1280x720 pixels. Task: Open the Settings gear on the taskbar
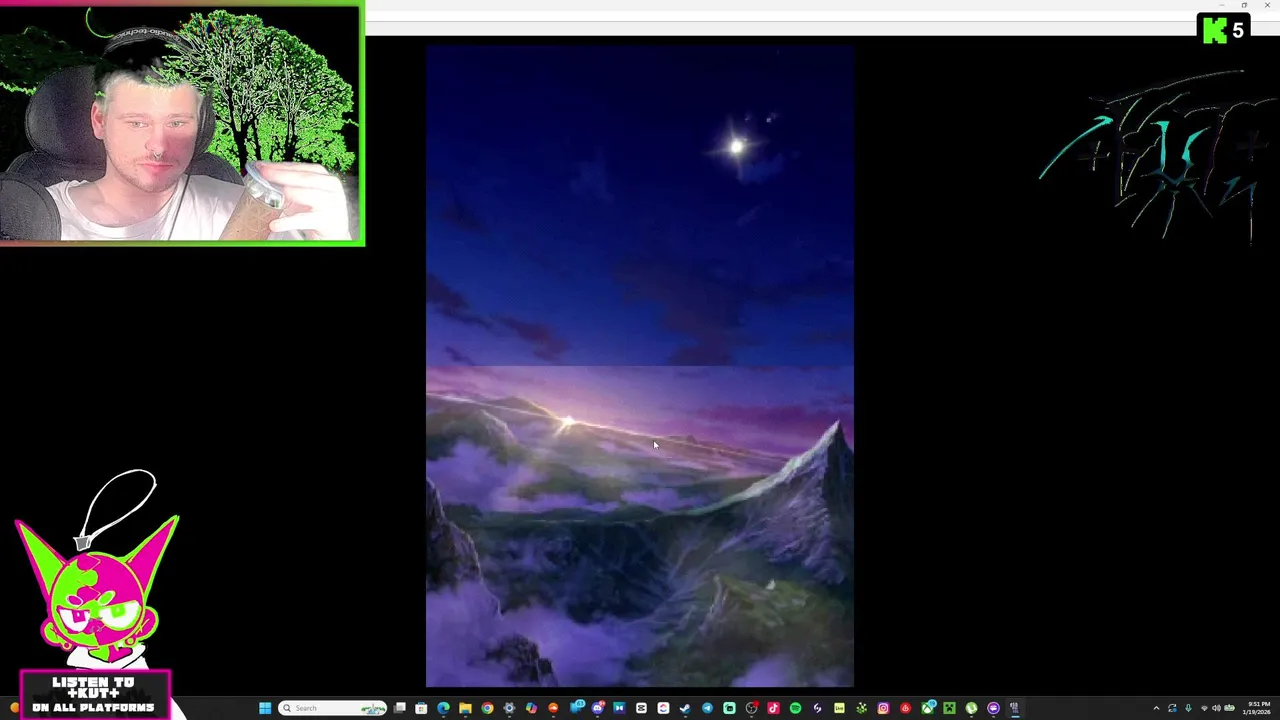point(509,708)
